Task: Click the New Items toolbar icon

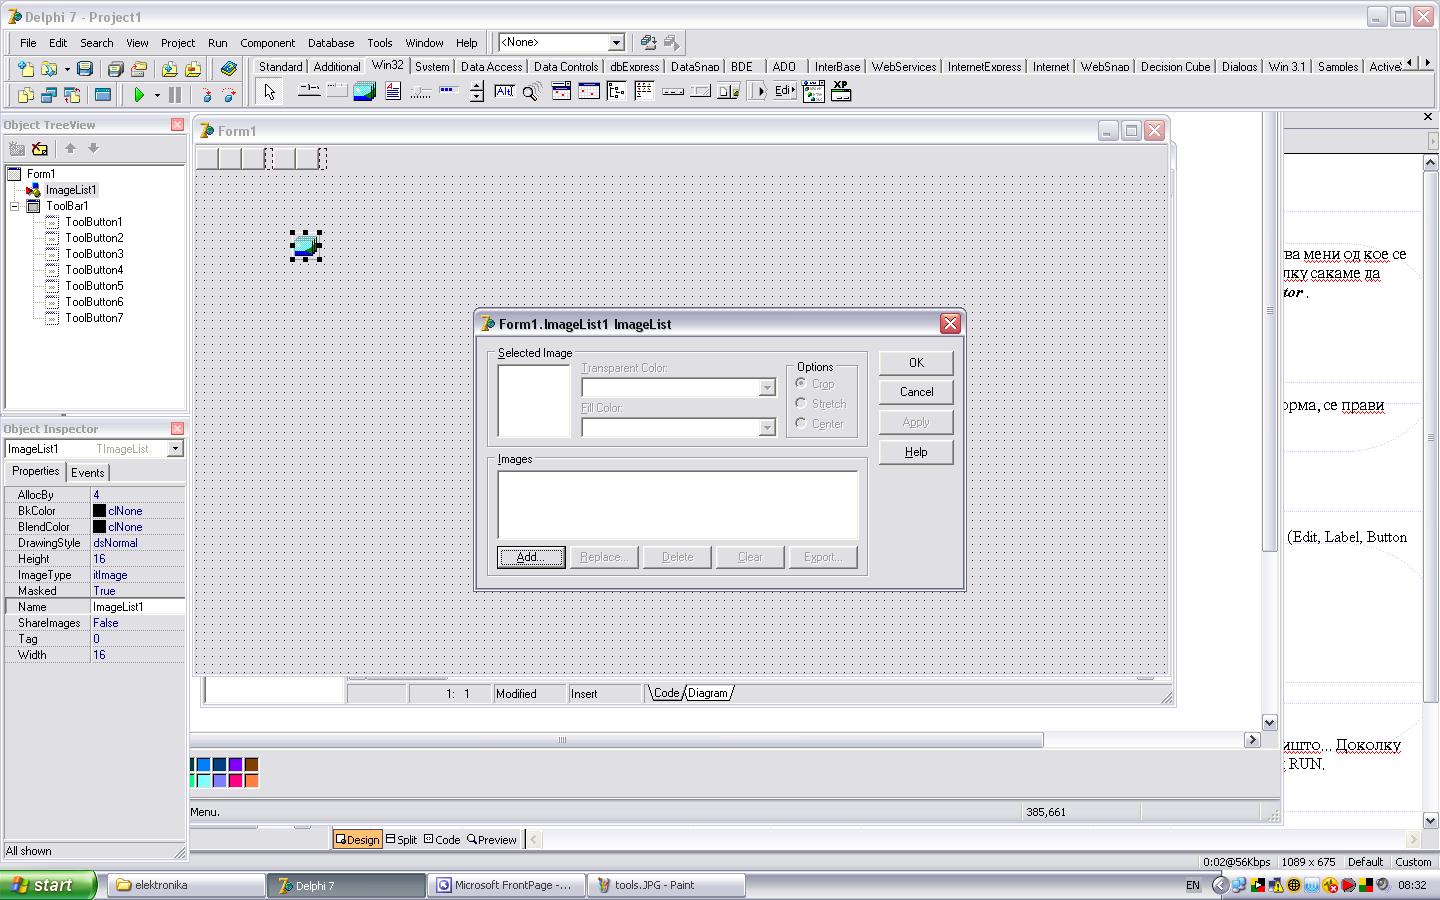Action: coord(25,69)
